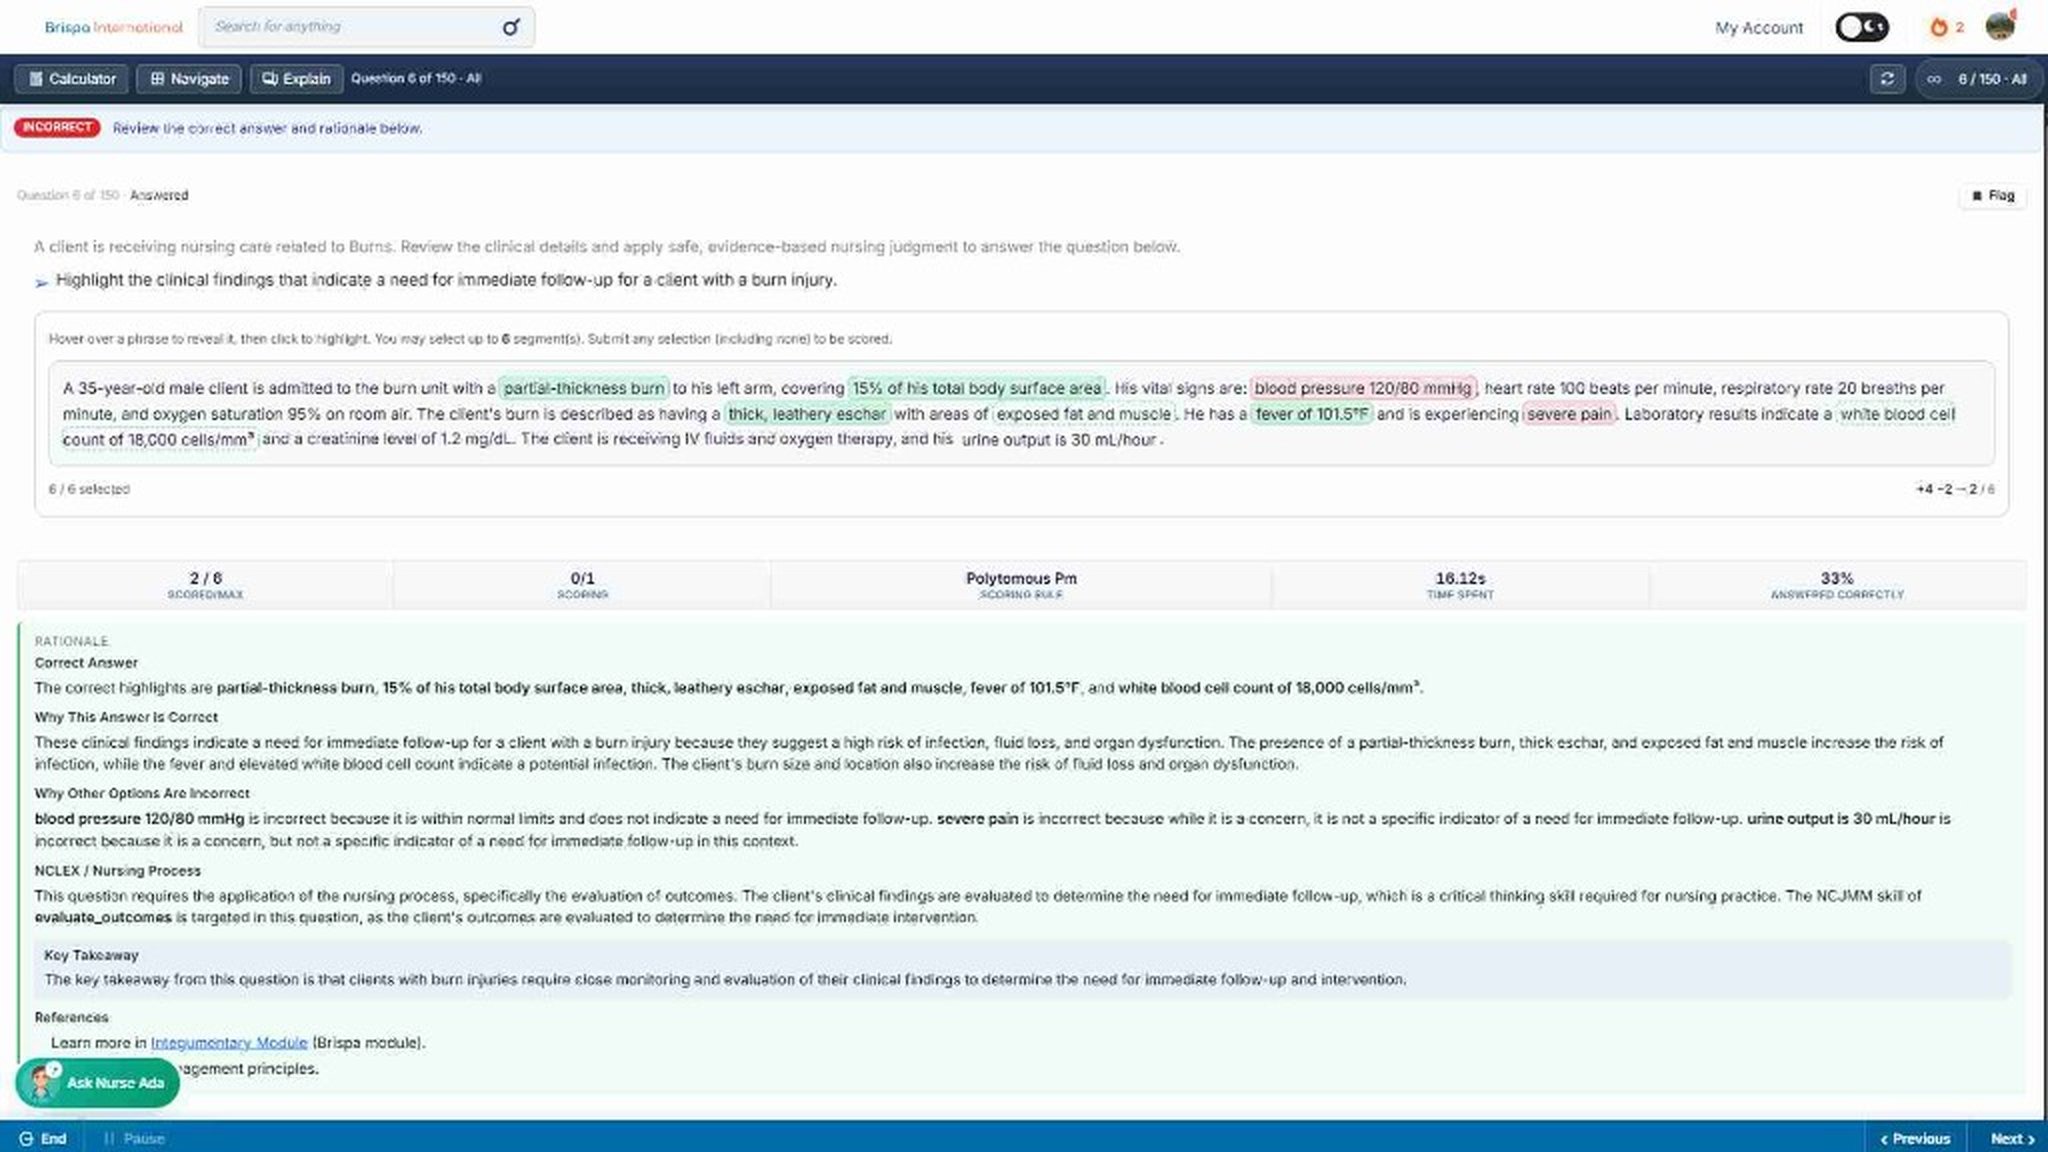Image resolution: width=2048 pixels, height=1152 pixels.
Task: Click the refresh icon in the toolbar
Action: tap(1887, 79)
